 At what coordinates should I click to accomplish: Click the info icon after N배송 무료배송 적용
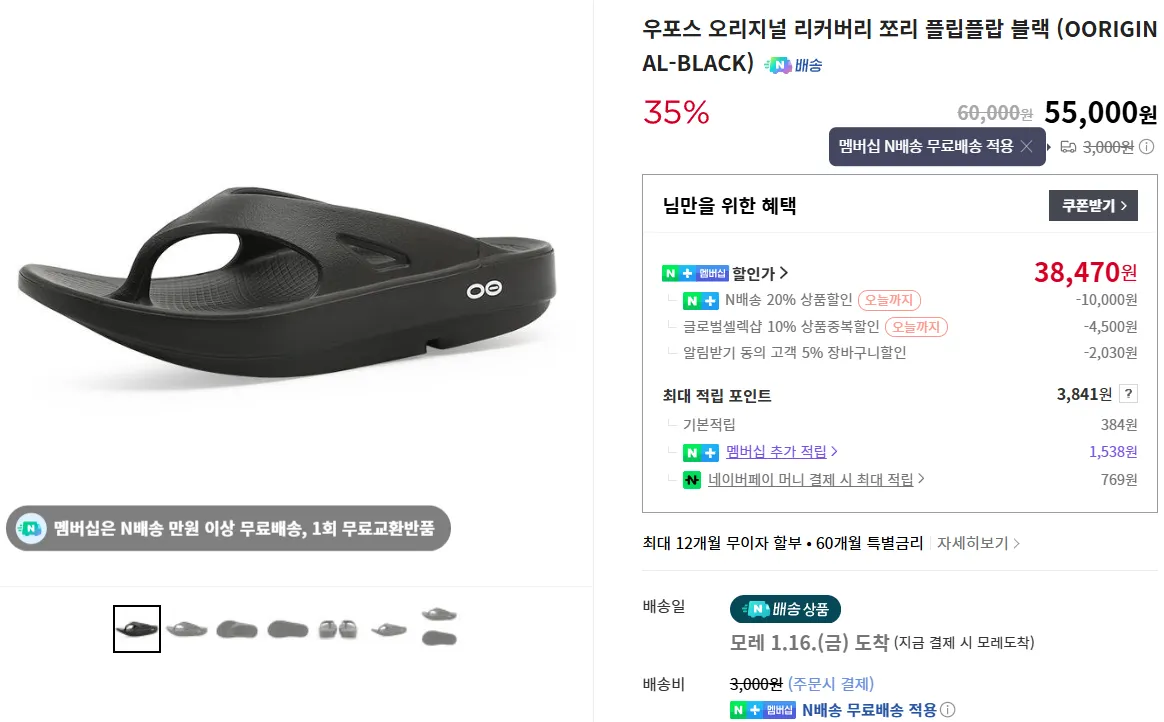tap(948, 710)
